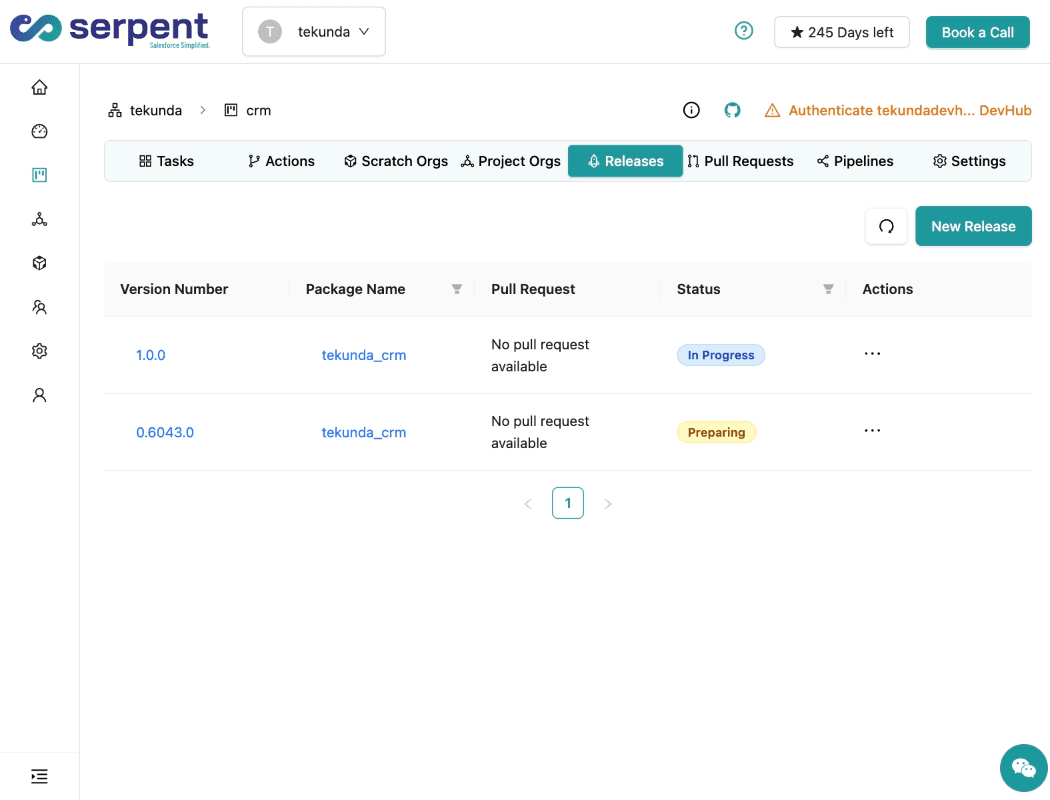
Task: Expand the sidebar with bottom menu icon
Action: point(39,776)
